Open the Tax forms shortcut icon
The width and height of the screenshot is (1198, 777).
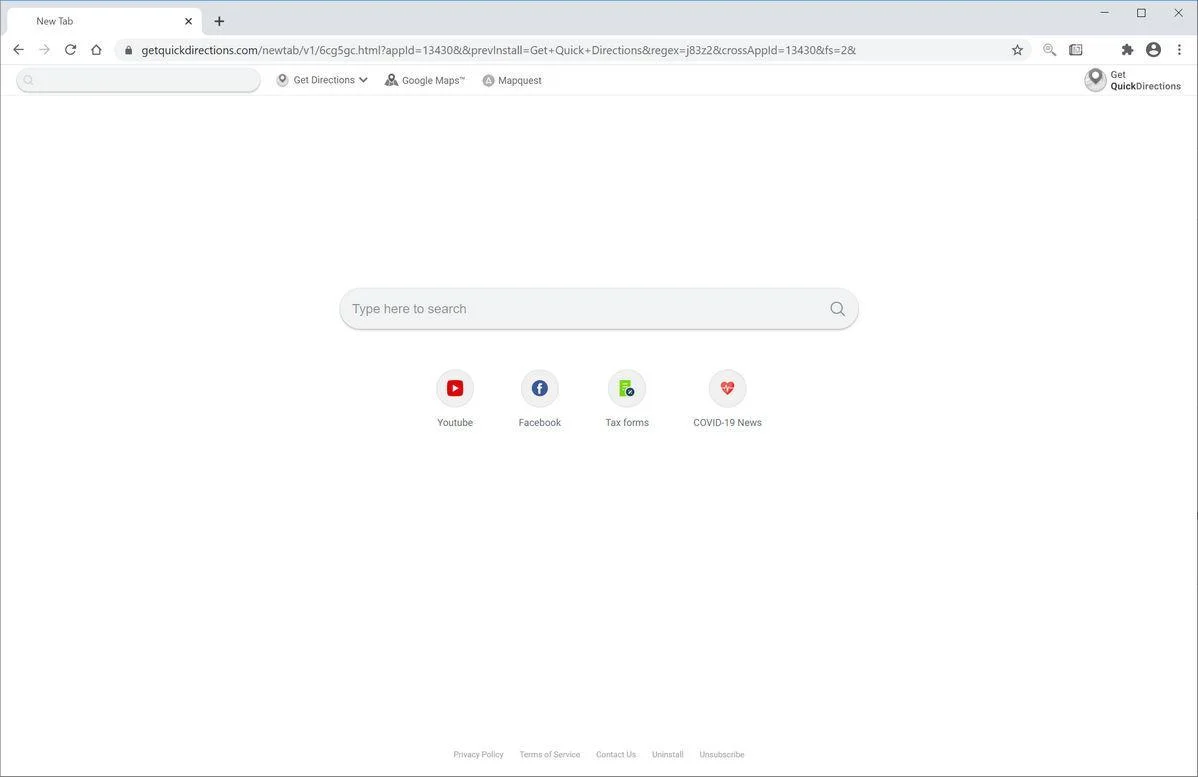627,388
